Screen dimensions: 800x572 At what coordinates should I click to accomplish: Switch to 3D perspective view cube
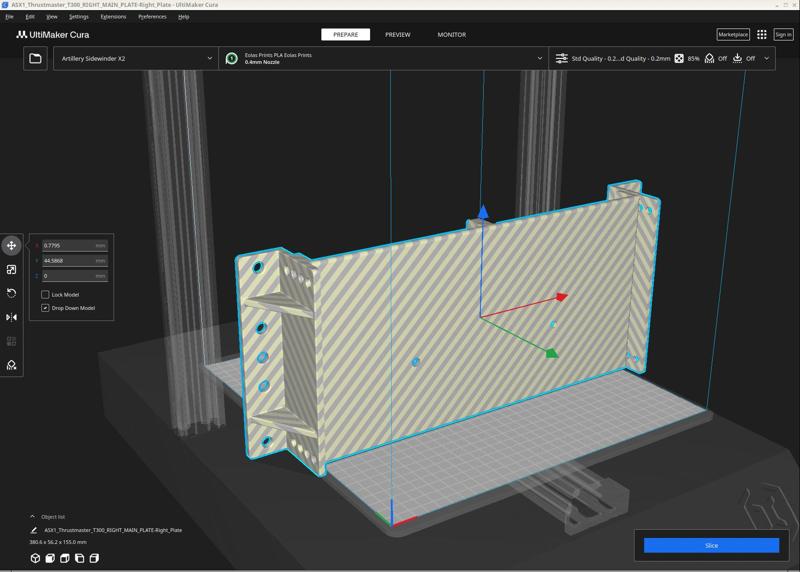35,558
